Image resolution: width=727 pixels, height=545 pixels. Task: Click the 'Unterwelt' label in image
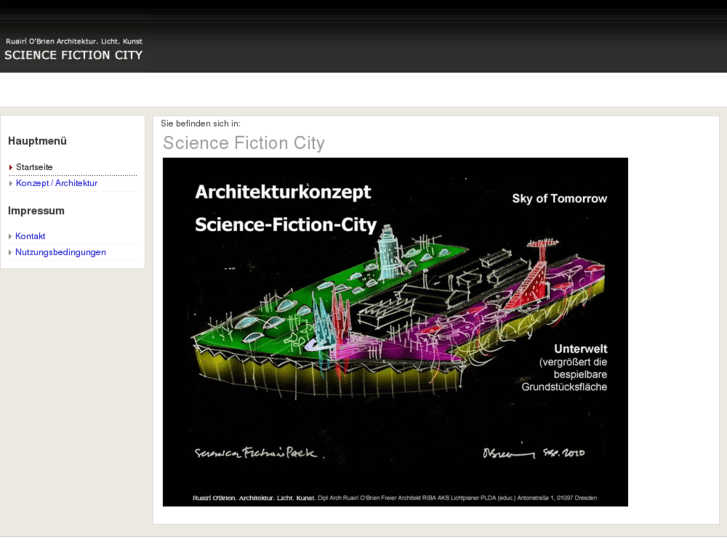pos(580,349)
